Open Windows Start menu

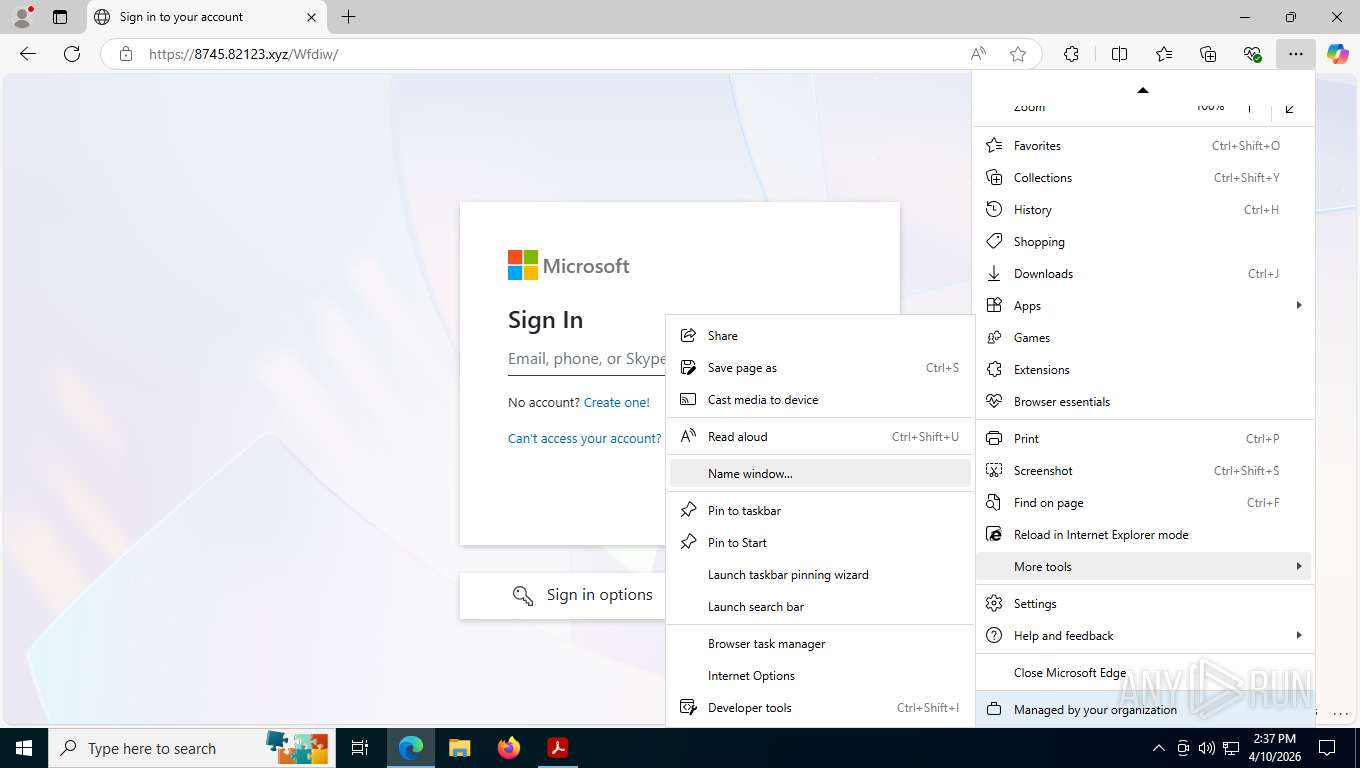[24, 748]
